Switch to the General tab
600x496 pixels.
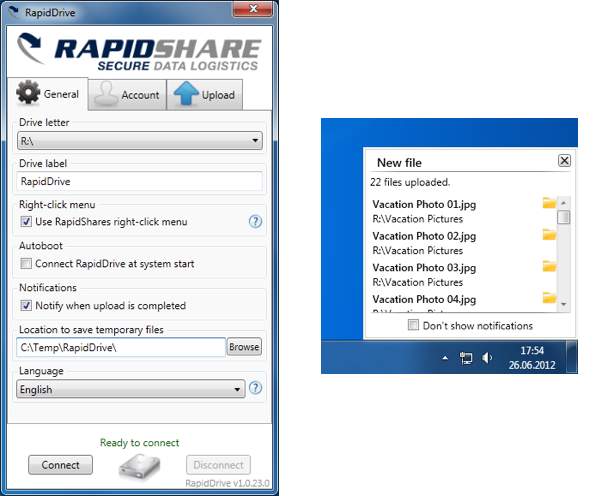point(48,94)
